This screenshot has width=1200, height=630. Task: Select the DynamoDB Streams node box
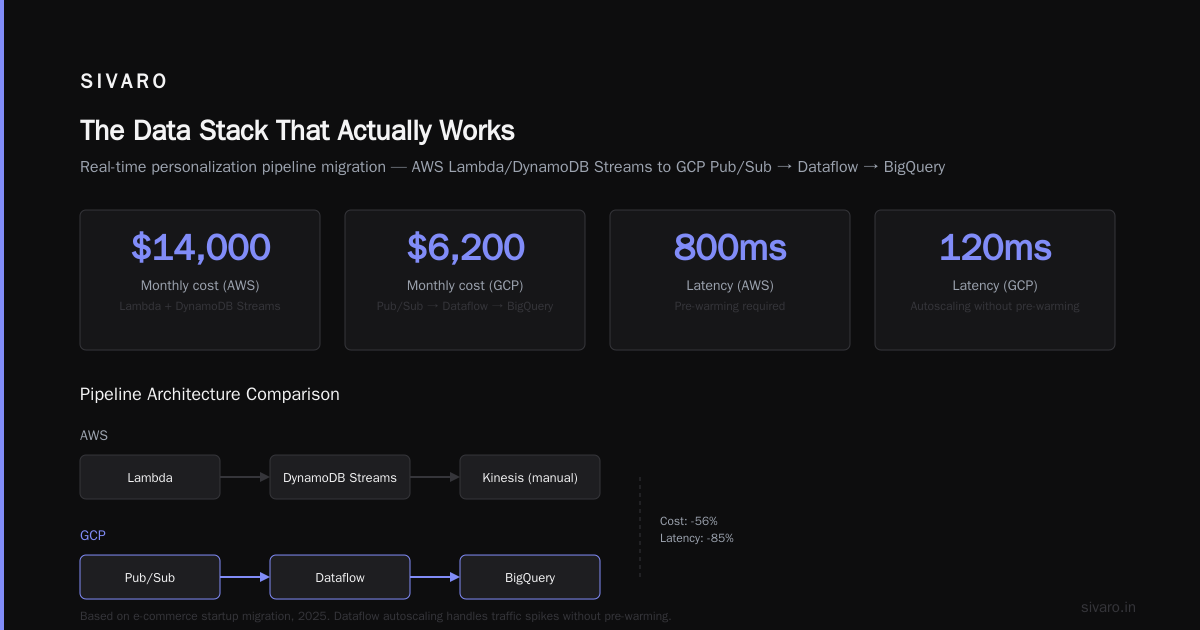click(x=340, y=477)
